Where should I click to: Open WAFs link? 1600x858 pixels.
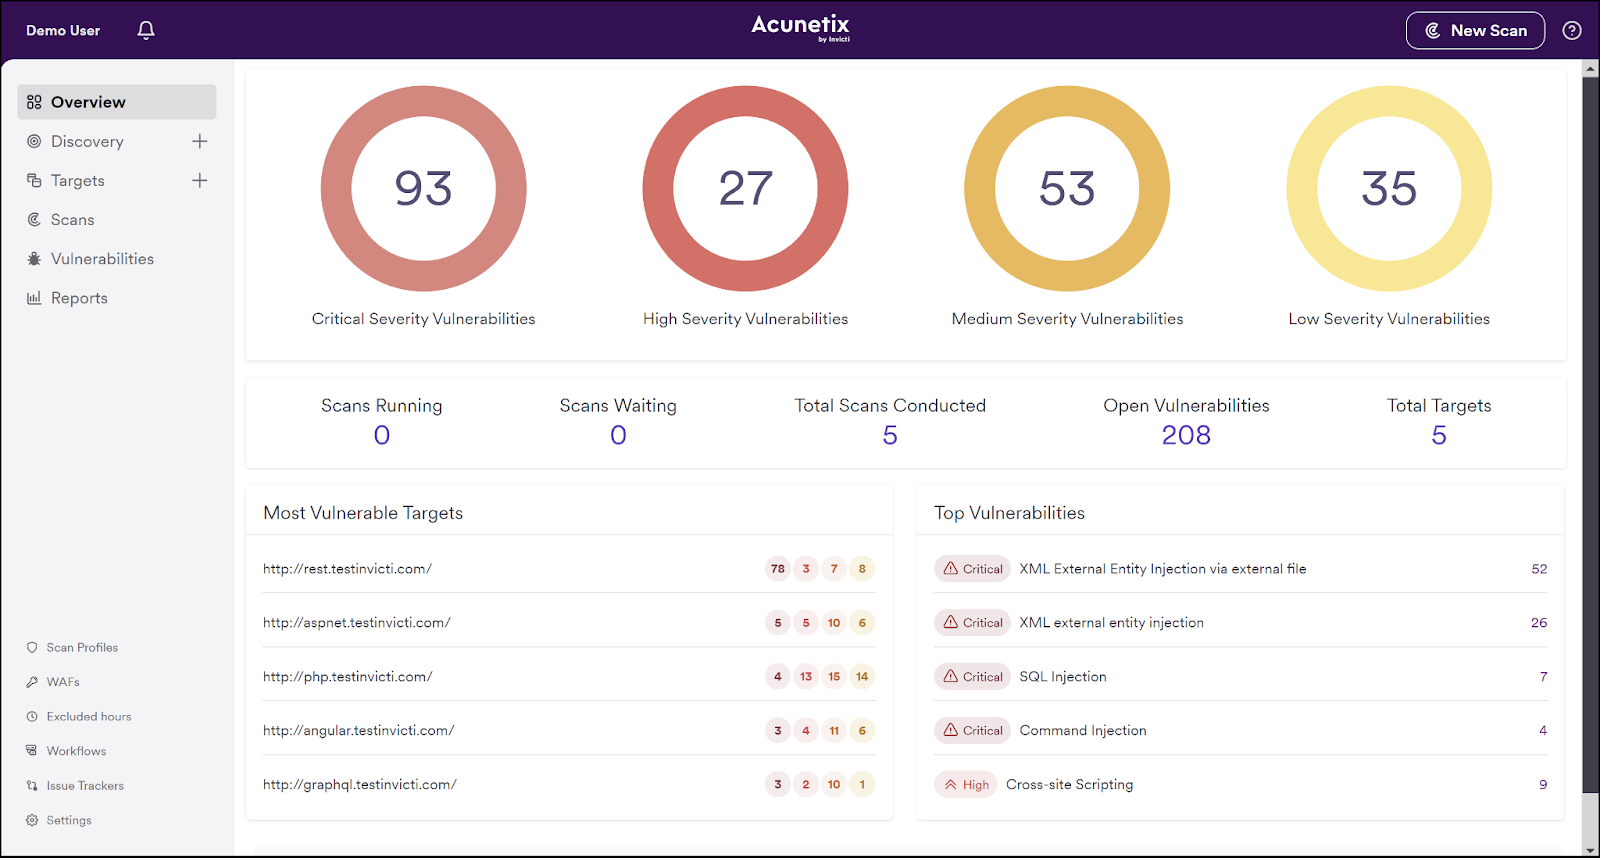63,682
